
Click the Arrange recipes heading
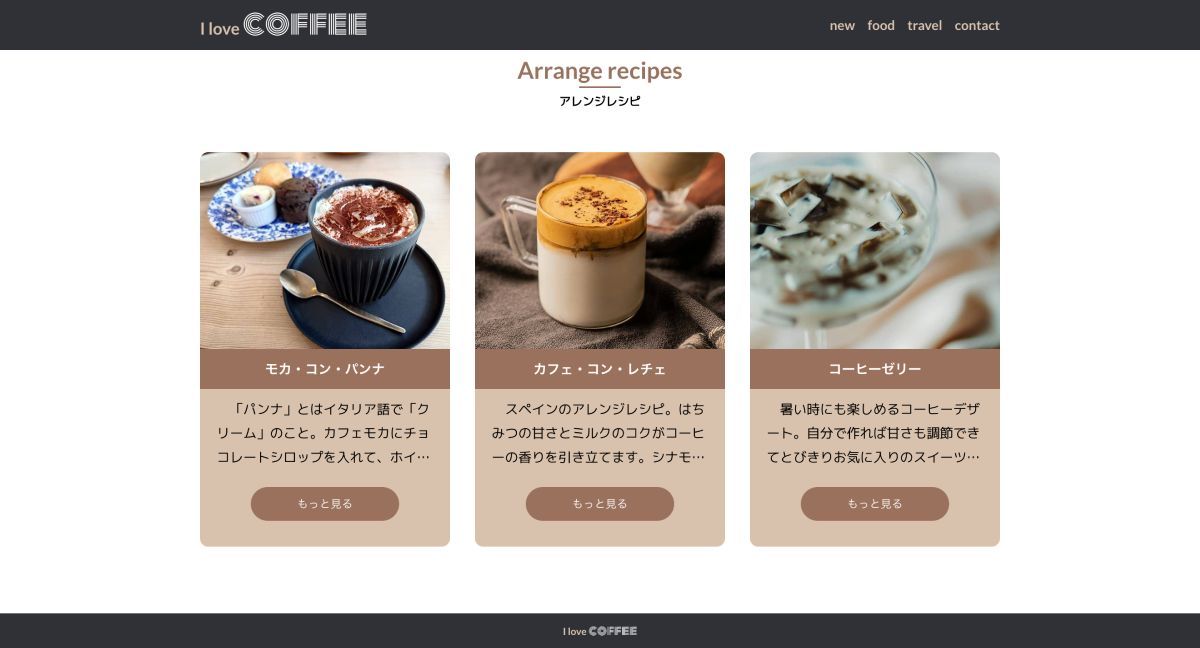tap(600, 71)
